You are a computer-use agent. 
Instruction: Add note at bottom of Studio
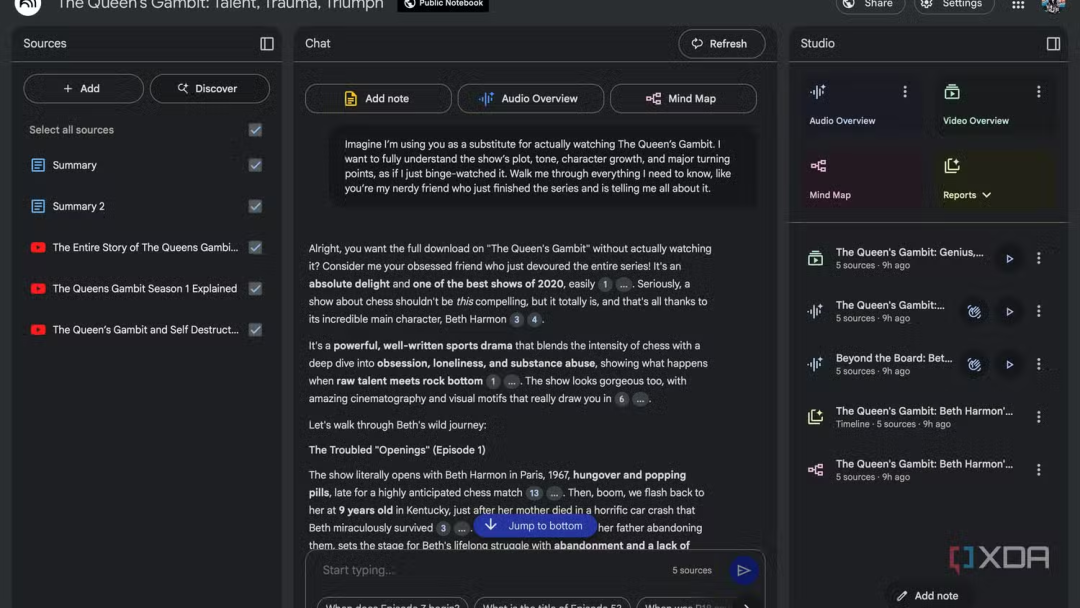point(927,596)
